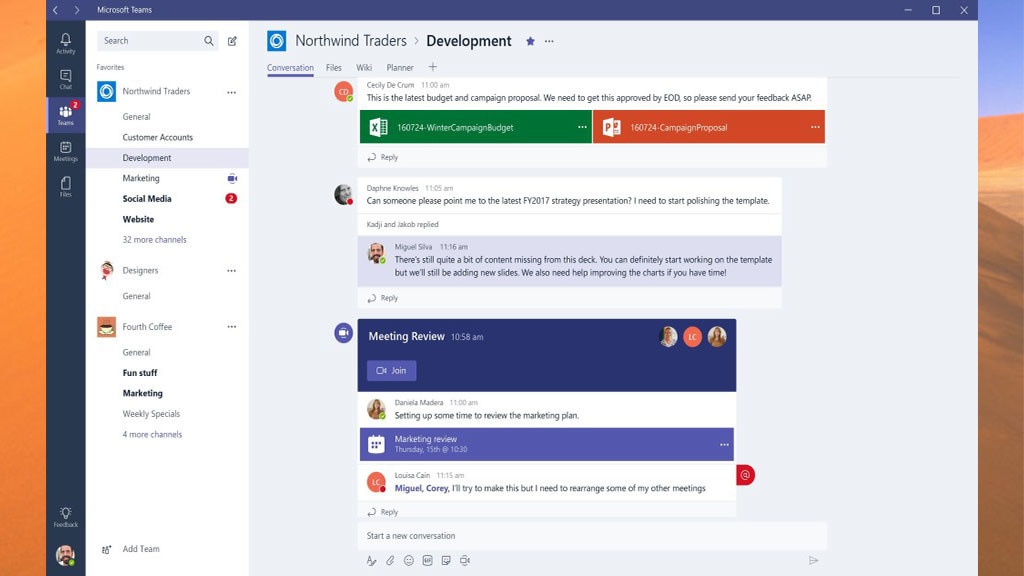Start a new chat with the compose icon
The height and width of the screenshot is (576, 1024).
[232, 41]
